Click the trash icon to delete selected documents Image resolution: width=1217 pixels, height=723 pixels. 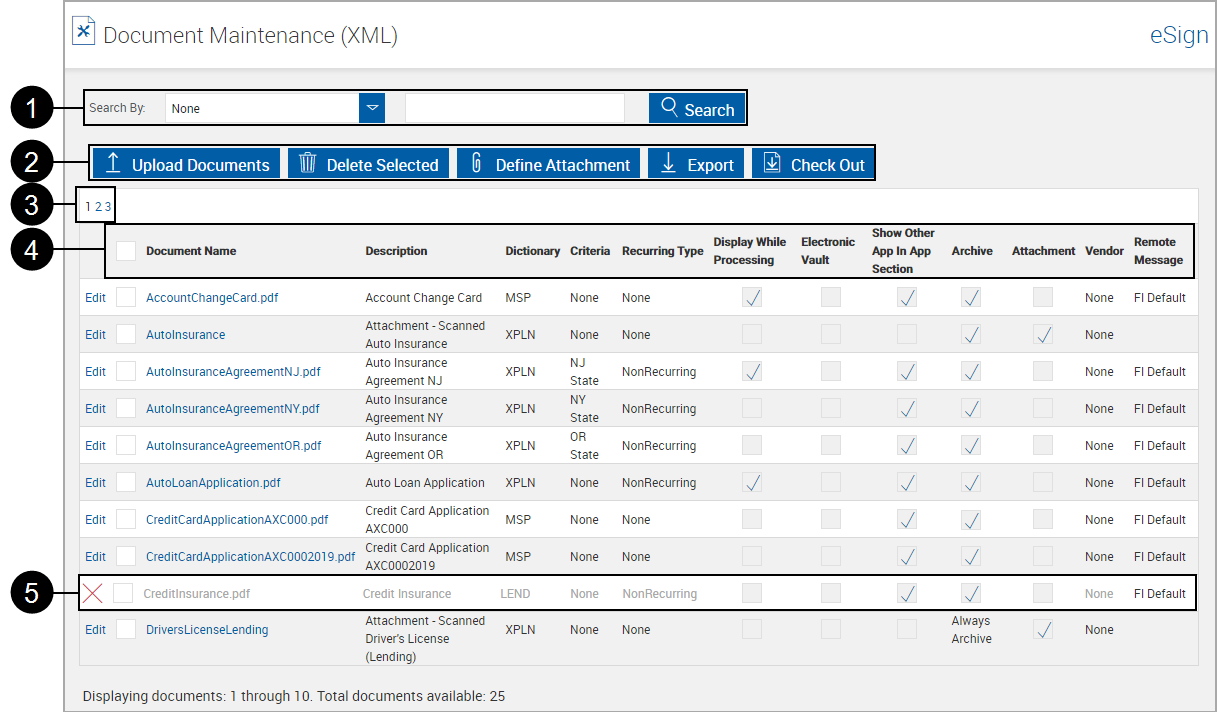(311, 163)
